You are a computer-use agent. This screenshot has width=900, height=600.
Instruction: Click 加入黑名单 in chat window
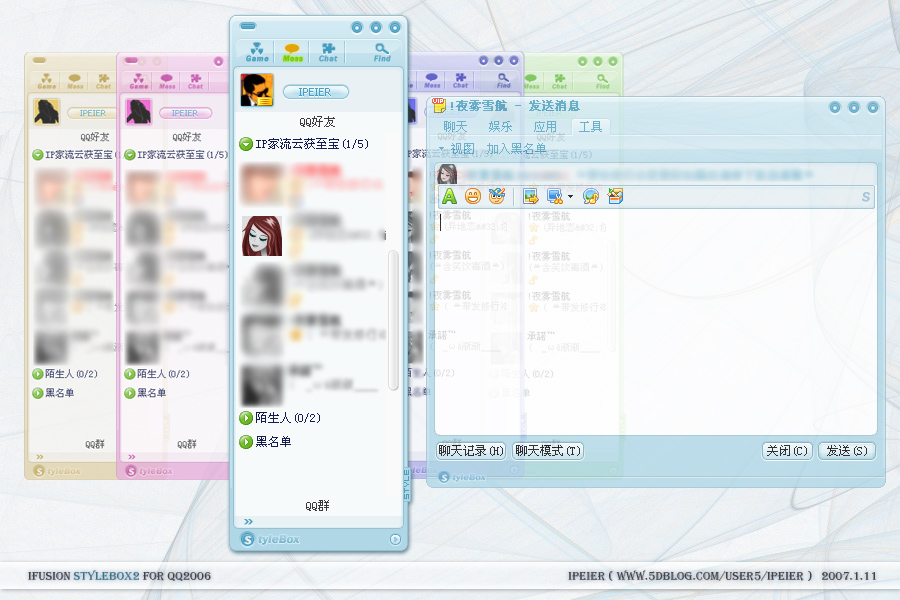click(x=516, y=149)
